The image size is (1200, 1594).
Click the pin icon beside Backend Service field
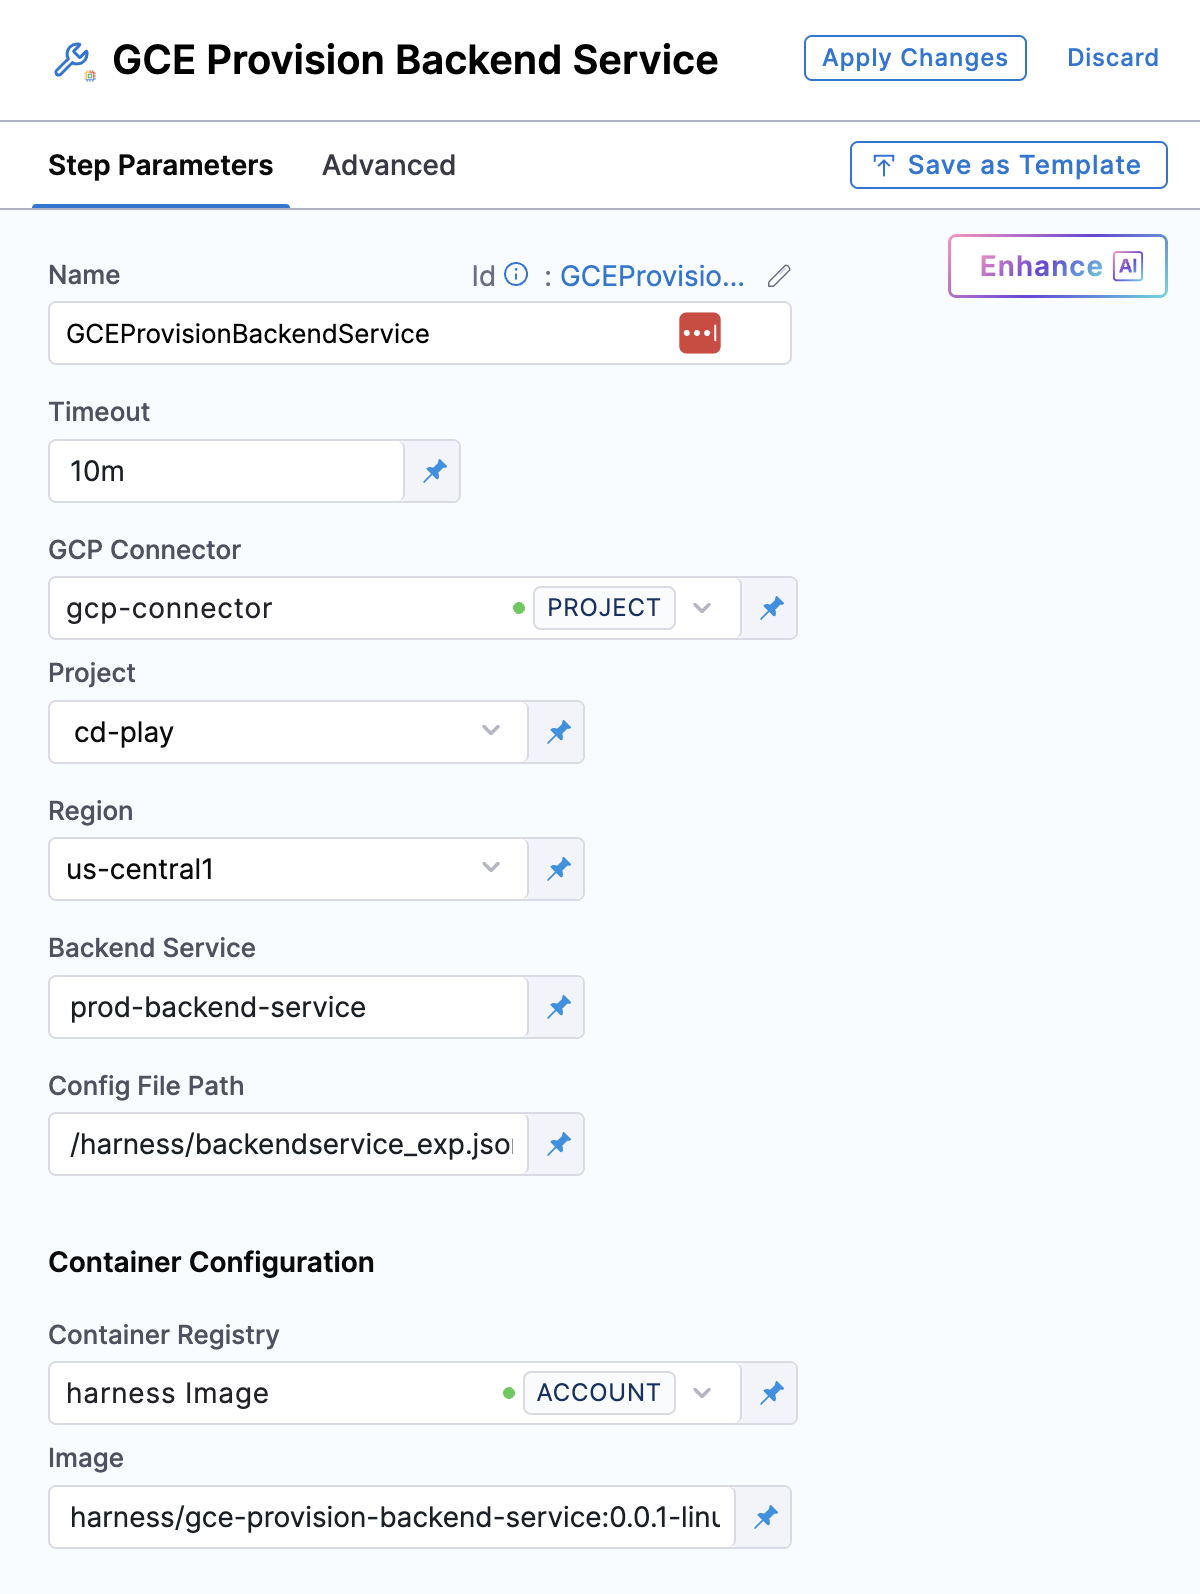pyautogui.click(x=558, y=1007)
